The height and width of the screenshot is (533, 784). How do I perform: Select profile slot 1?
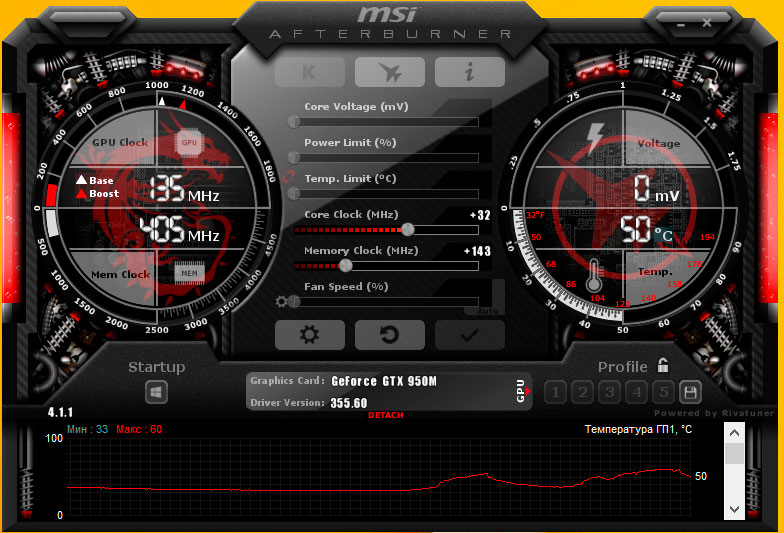click(556, 392)
